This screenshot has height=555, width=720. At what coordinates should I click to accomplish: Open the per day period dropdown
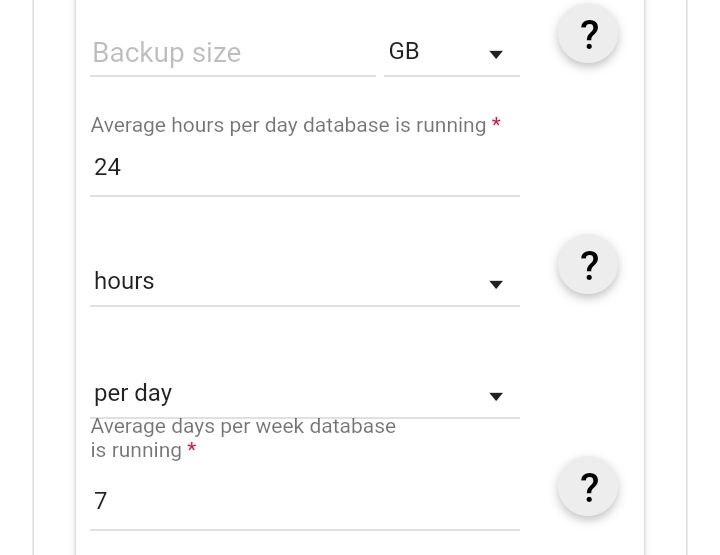tap(305, 393)
